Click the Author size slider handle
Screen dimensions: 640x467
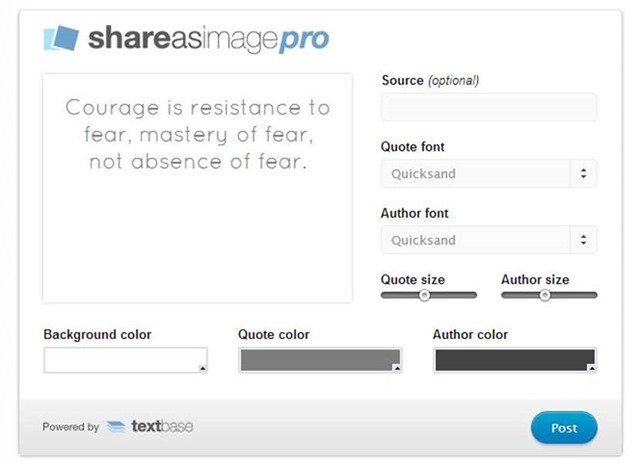click(545, 295)
